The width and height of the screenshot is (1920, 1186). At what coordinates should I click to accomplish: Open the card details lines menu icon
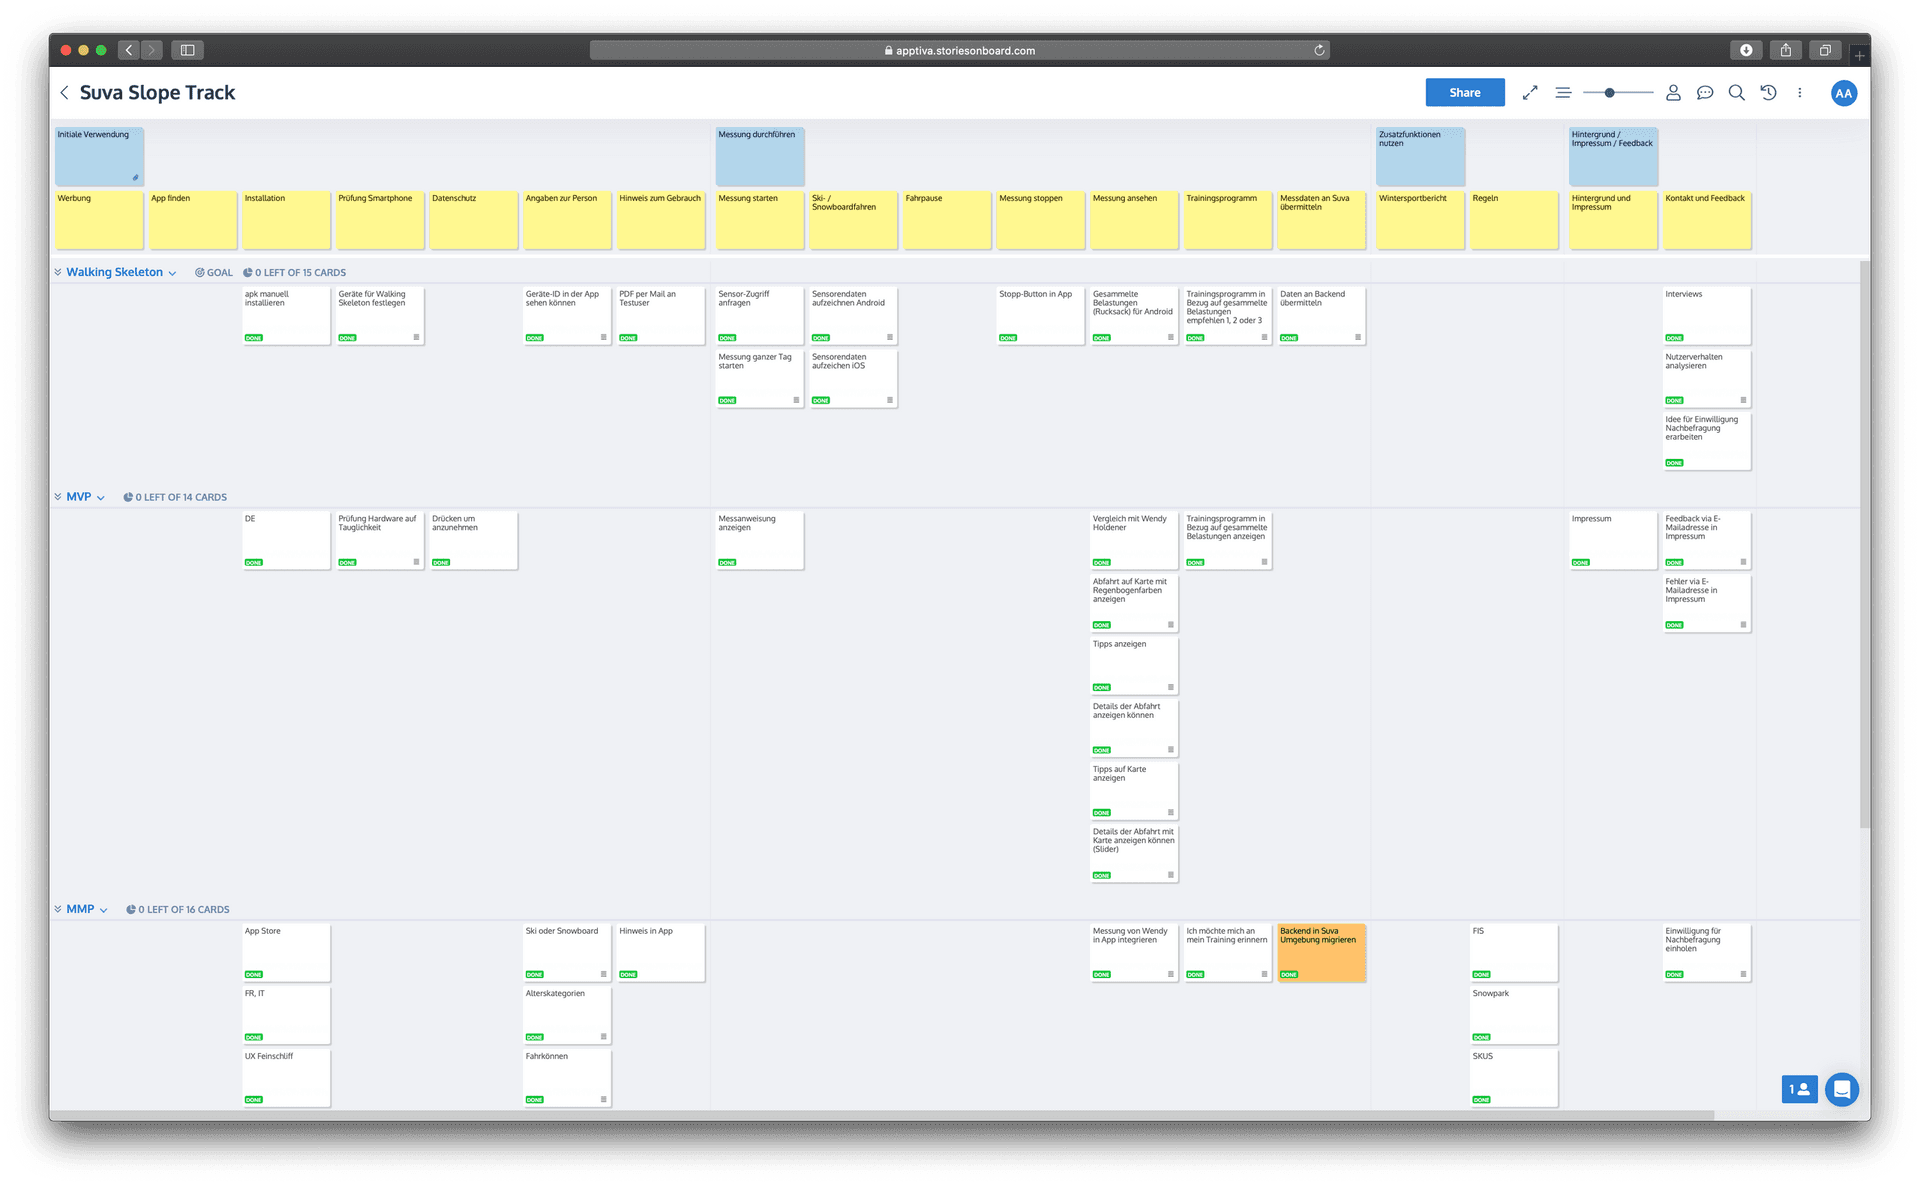(x=1563, y=93)
